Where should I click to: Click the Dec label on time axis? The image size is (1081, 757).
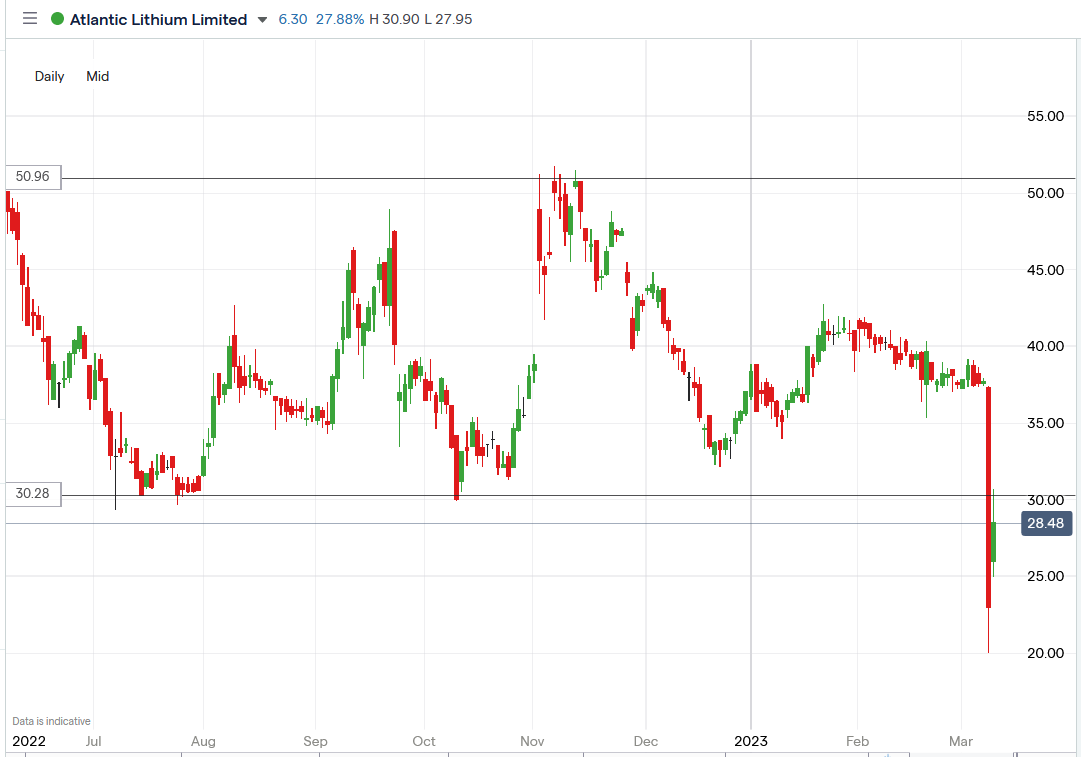645,741
